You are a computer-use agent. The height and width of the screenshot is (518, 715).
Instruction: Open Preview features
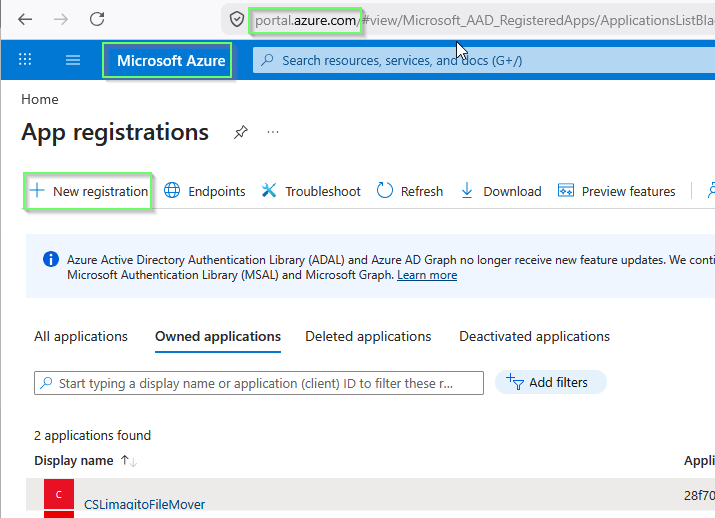pos(617,192)
